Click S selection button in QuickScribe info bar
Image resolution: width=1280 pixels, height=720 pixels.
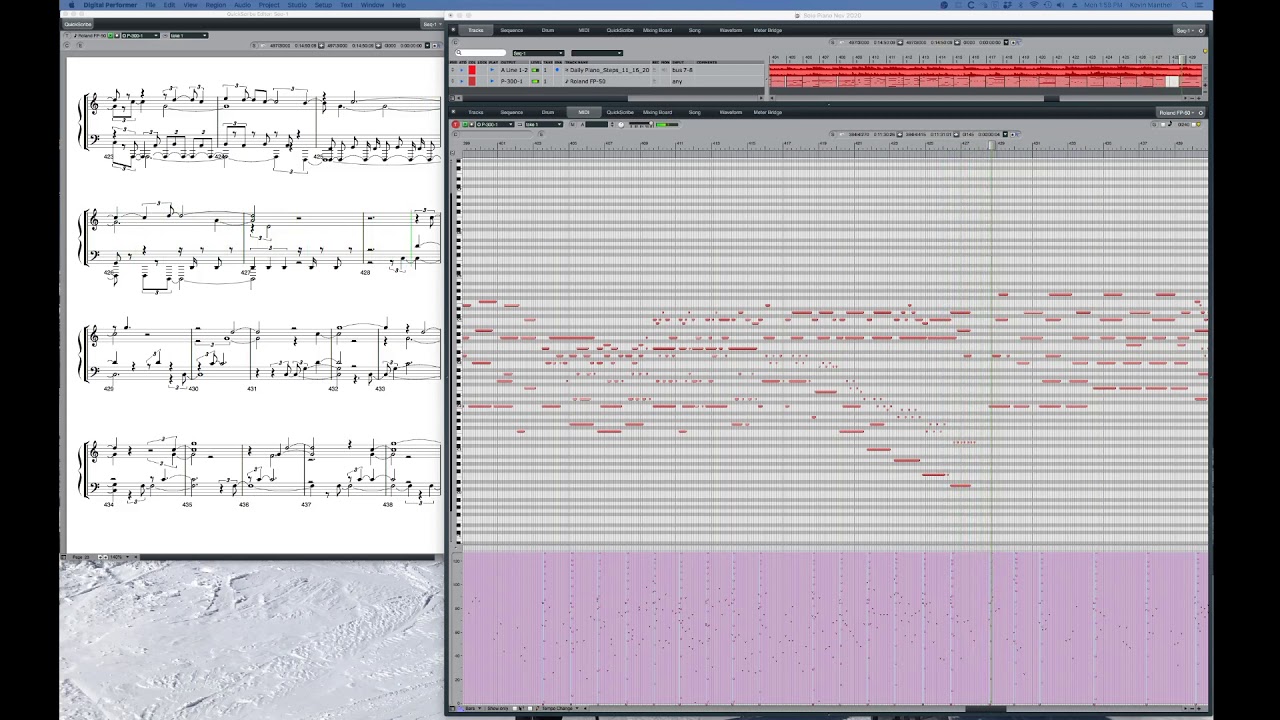(254, 46)
